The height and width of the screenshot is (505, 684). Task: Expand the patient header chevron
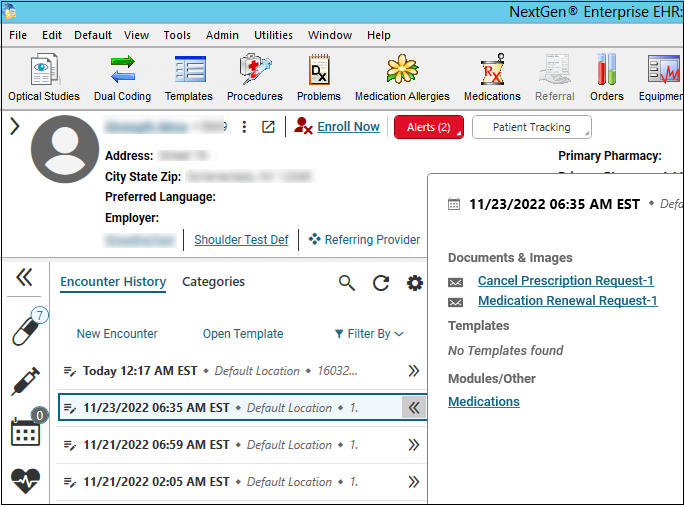tap(15, 126)
